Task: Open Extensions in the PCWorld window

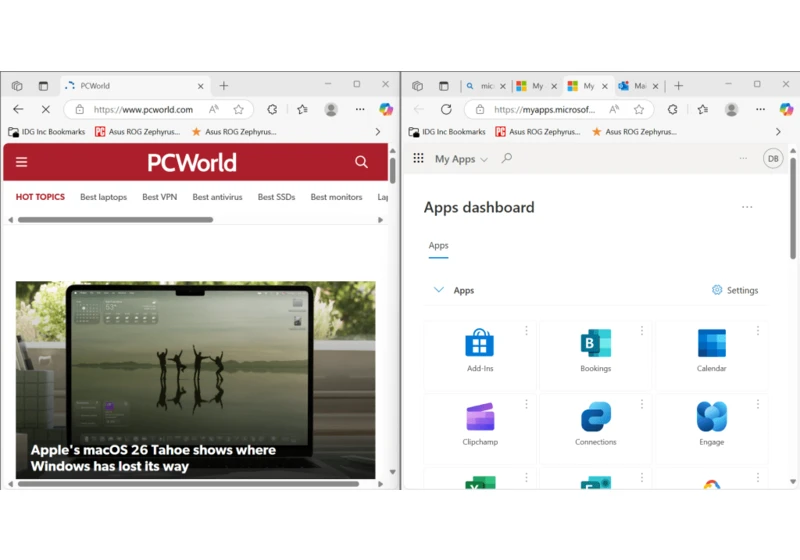Action: coord(272,109)
